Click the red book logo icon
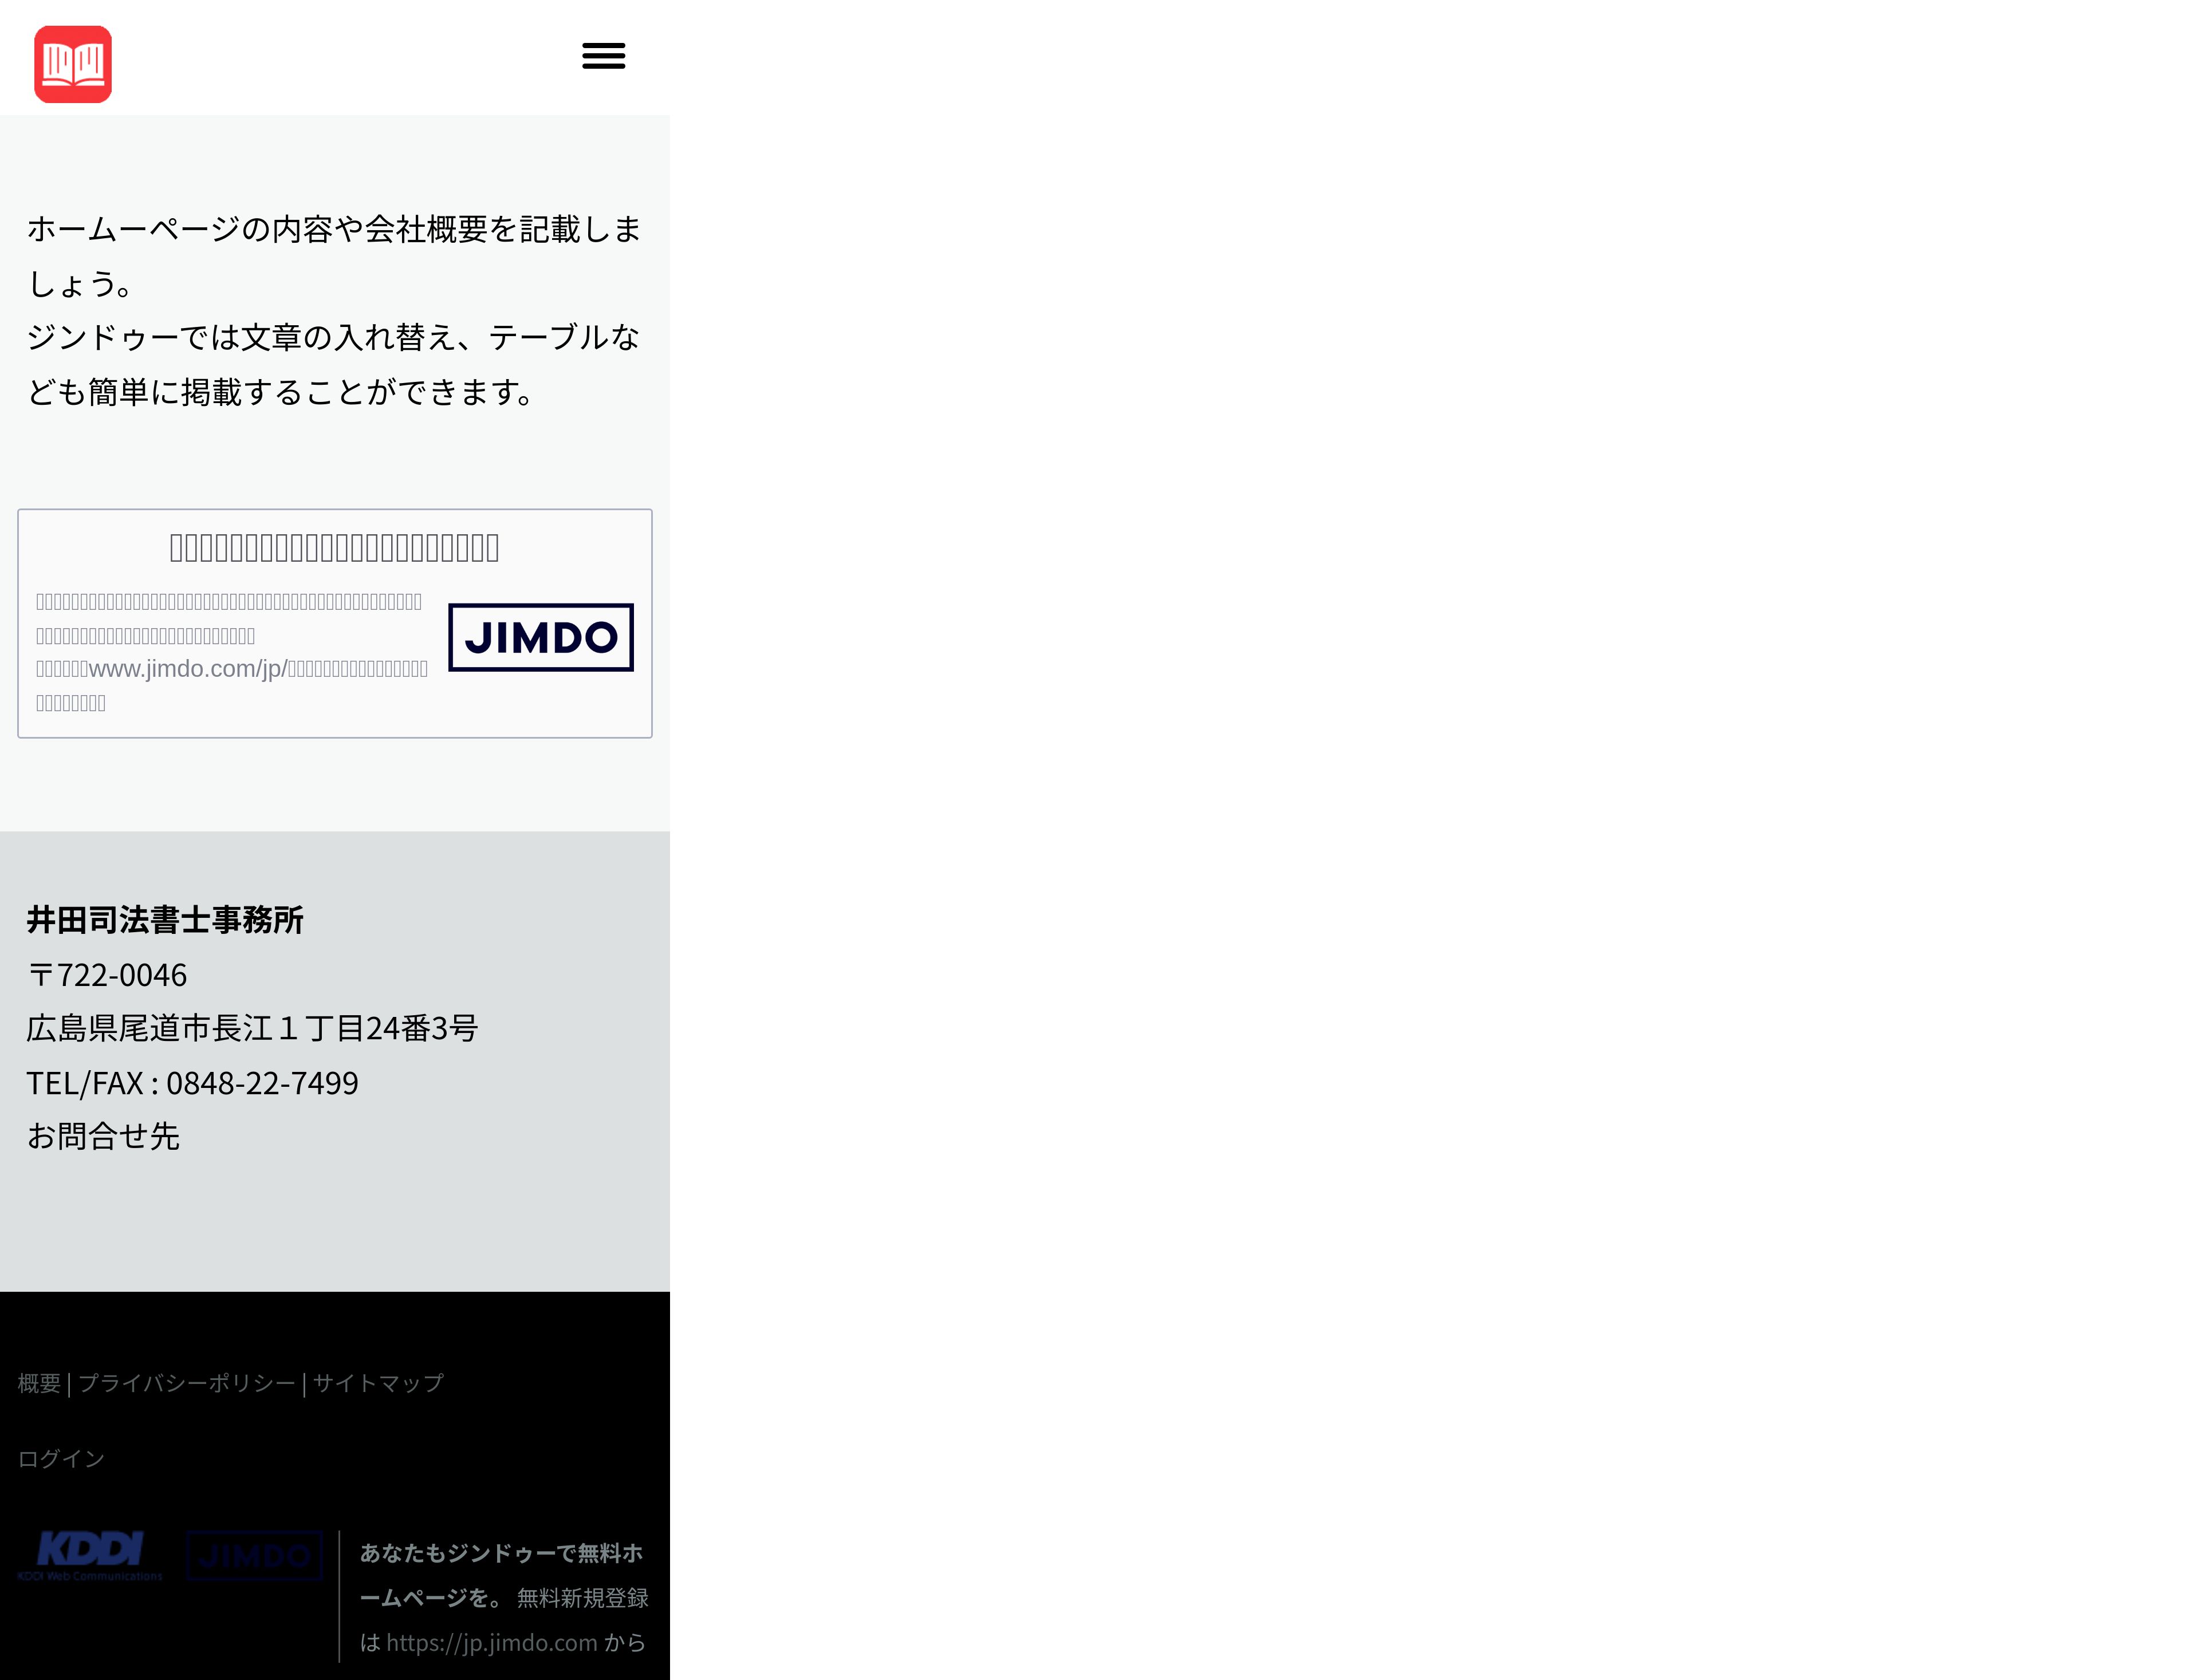Screen dimensions: 2206x1680 [x=73, y=64]
